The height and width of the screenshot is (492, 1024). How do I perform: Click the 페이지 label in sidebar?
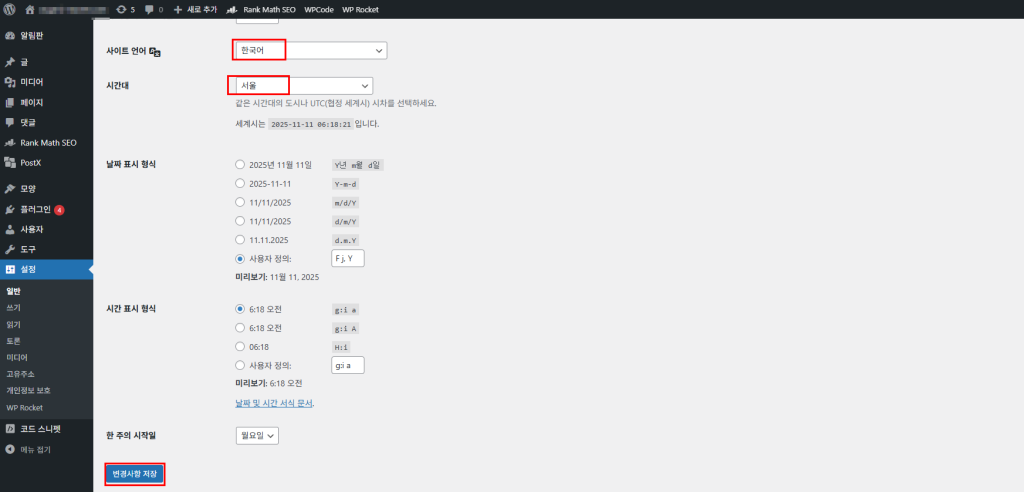coord(31,103)
